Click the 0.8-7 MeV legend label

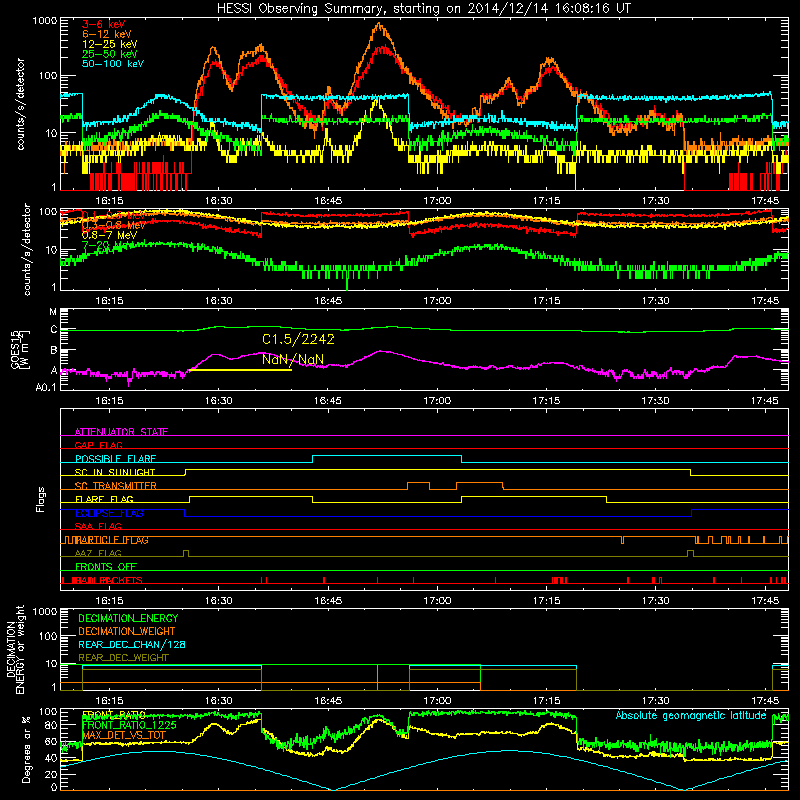(109, 235)
